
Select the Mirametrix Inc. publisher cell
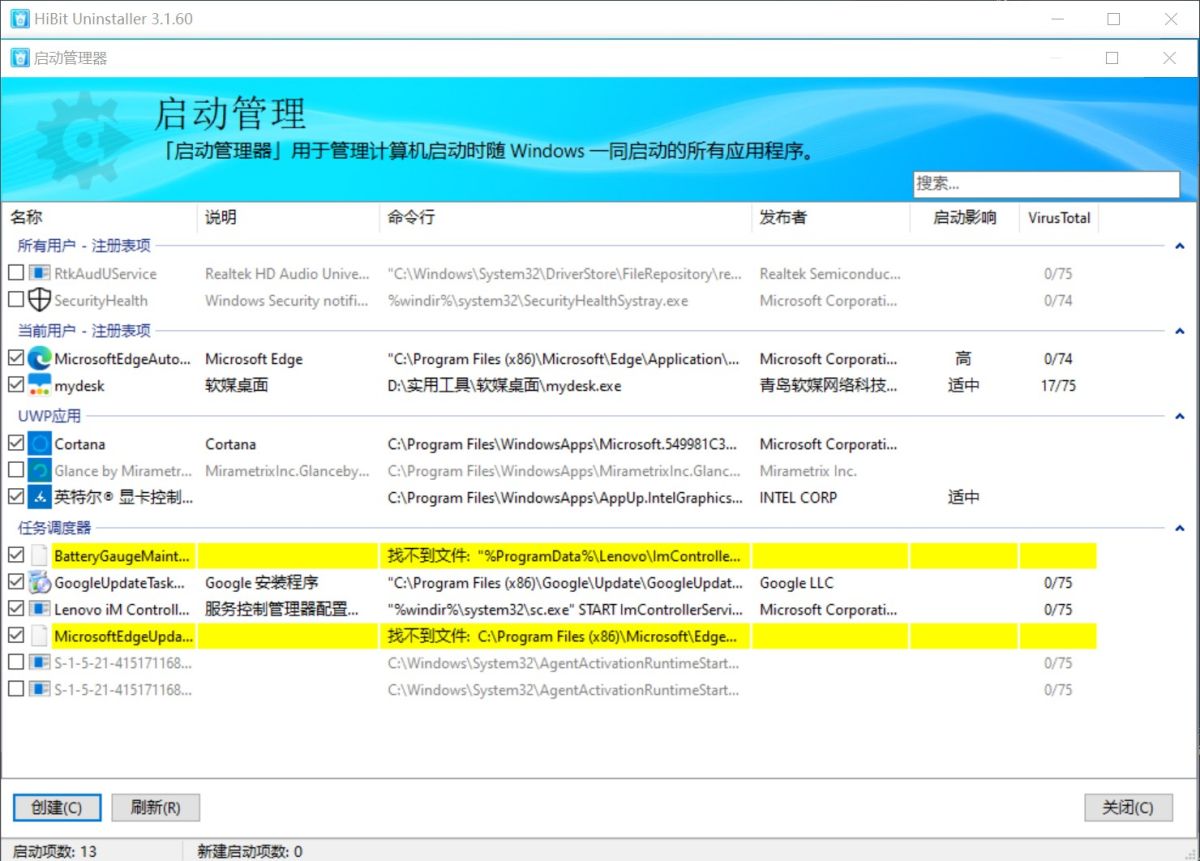(x=808, y=471)
